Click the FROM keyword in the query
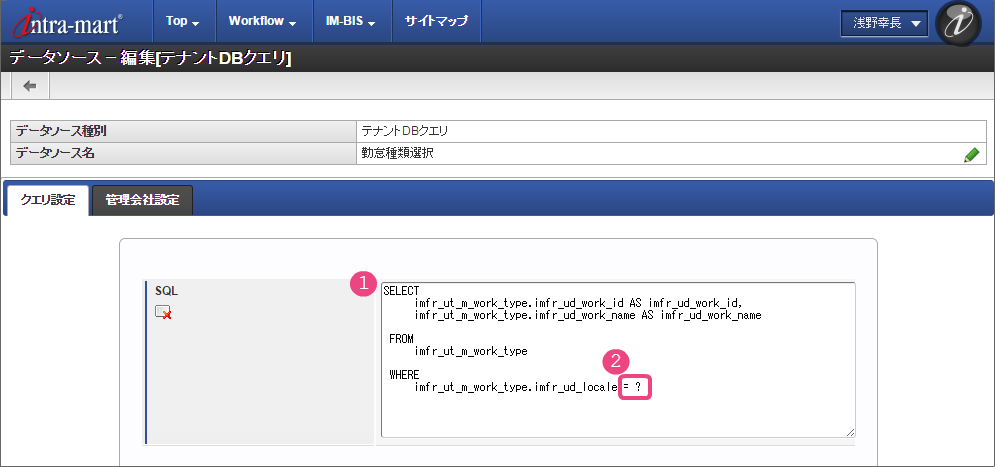995x467 pixels. point(401,339)
